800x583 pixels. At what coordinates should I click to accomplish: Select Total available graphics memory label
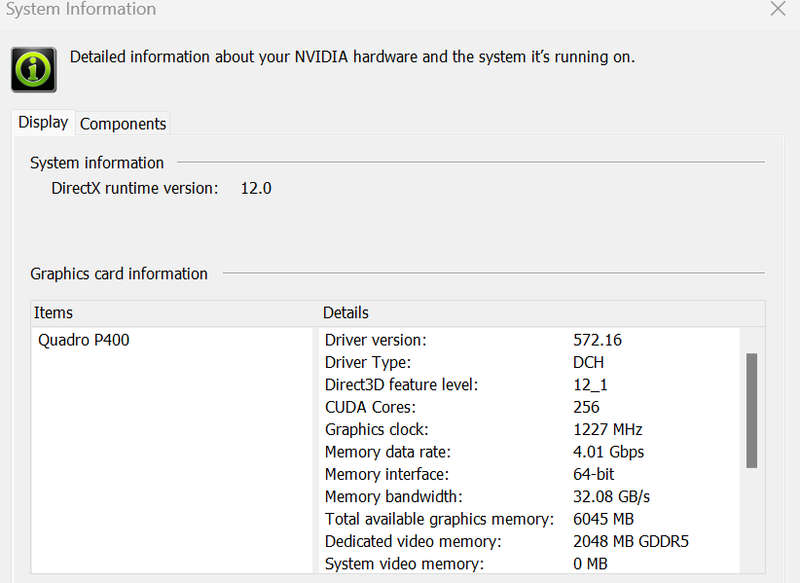(x=439, y=519)
